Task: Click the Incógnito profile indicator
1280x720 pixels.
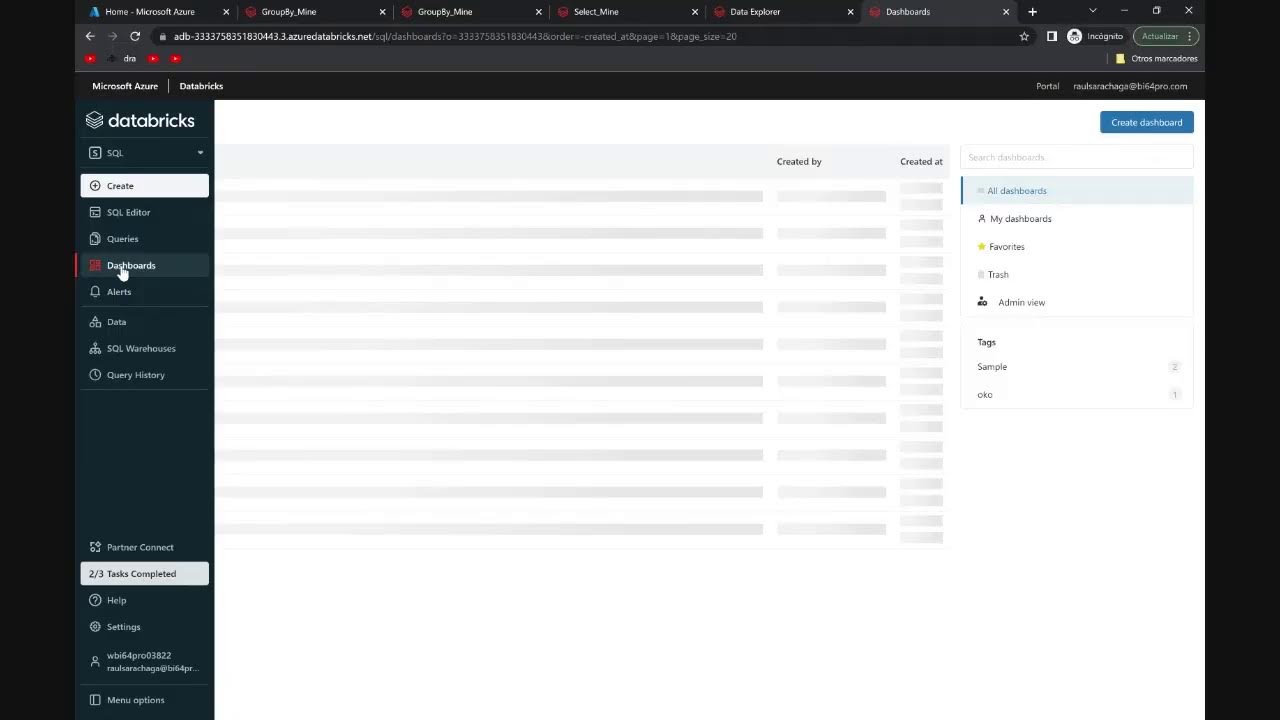Action: [1095, 36]
